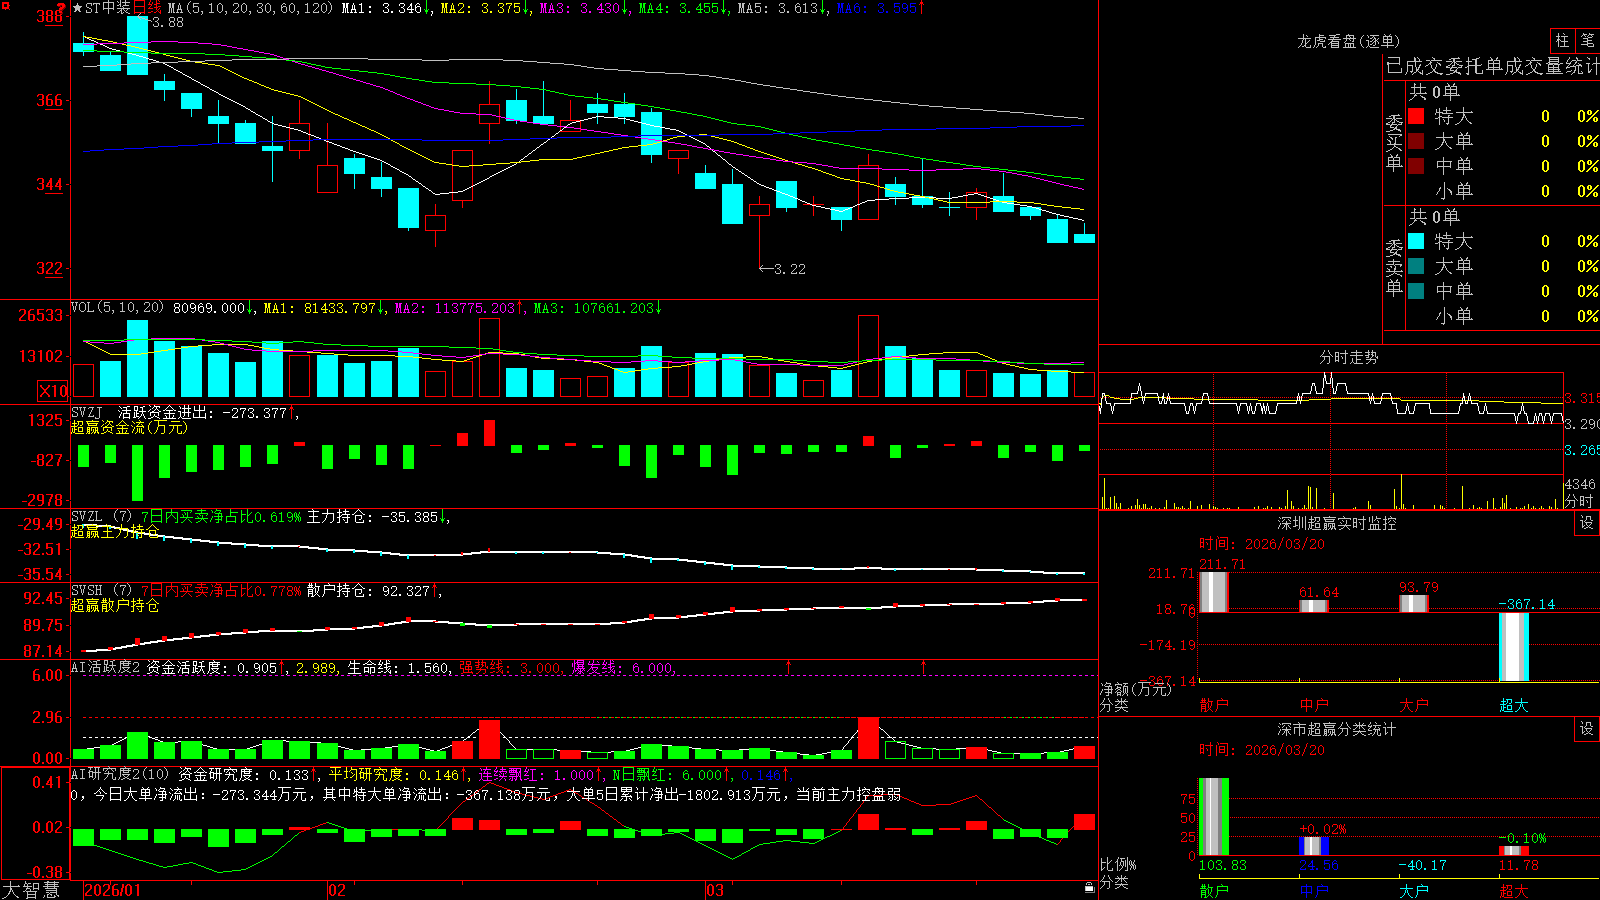Viewport: 1600px width, 900px height.
Task: Click the 委卖单 vertical label
Action: click(x=1394, y=268)
